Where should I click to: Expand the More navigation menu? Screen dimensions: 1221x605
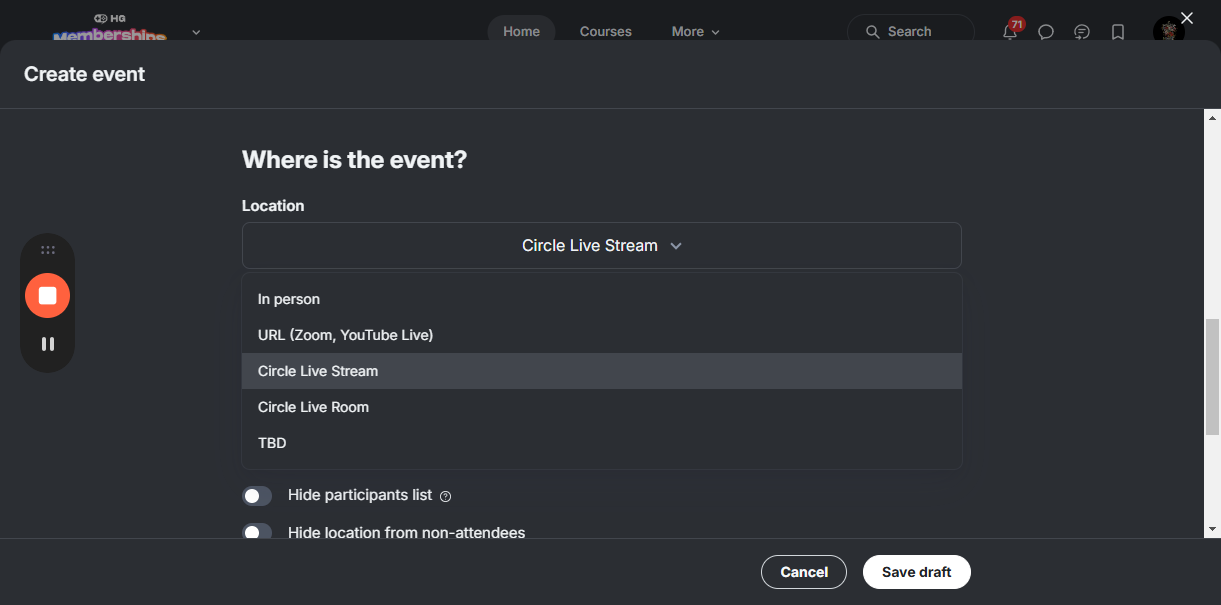[695, 32]
